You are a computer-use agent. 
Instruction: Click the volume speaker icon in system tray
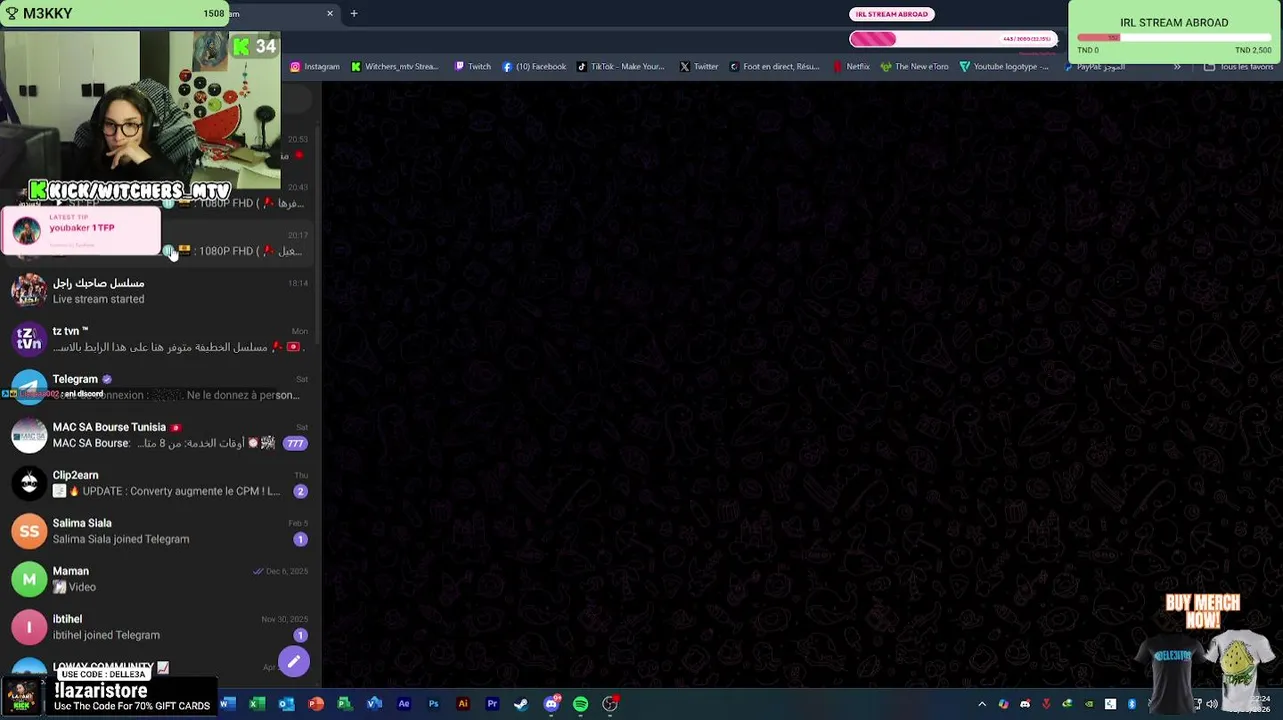point(1211,704)
